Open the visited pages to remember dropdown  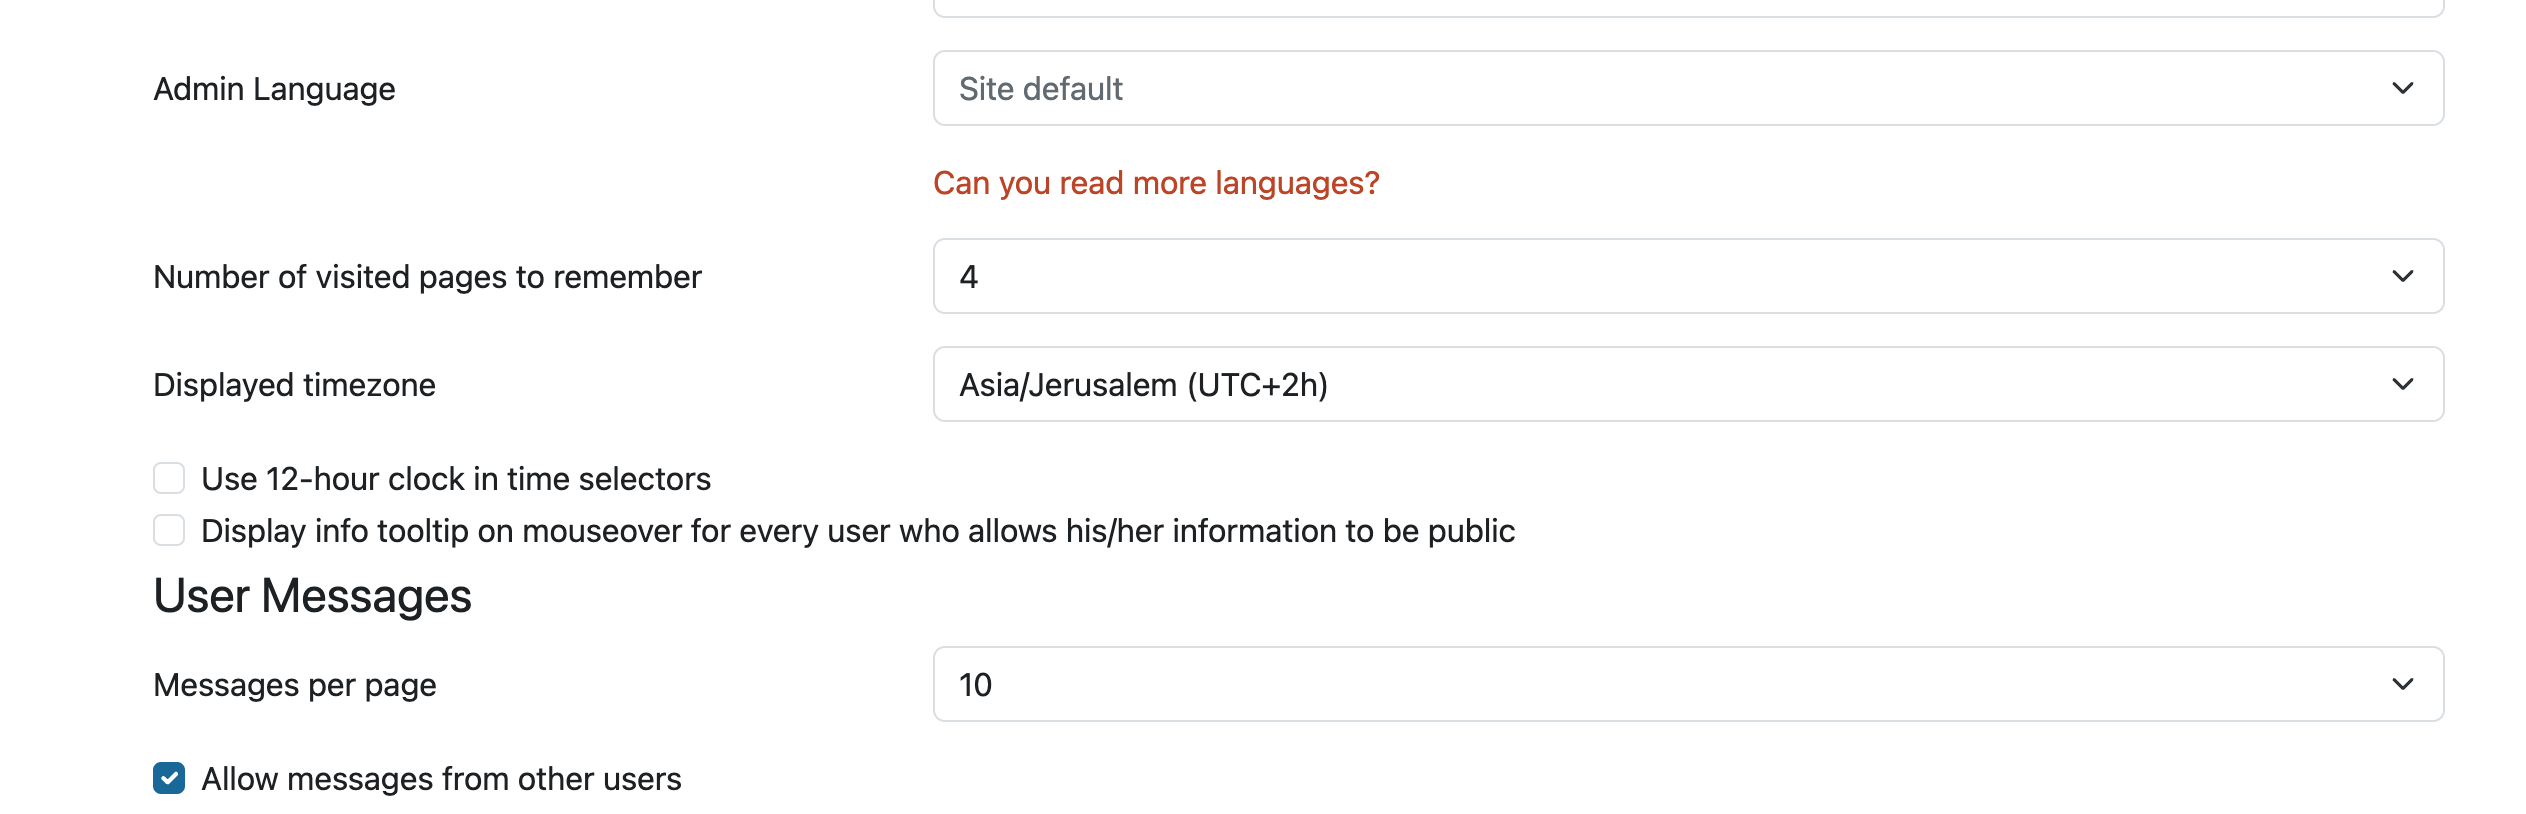[1688, 276]
